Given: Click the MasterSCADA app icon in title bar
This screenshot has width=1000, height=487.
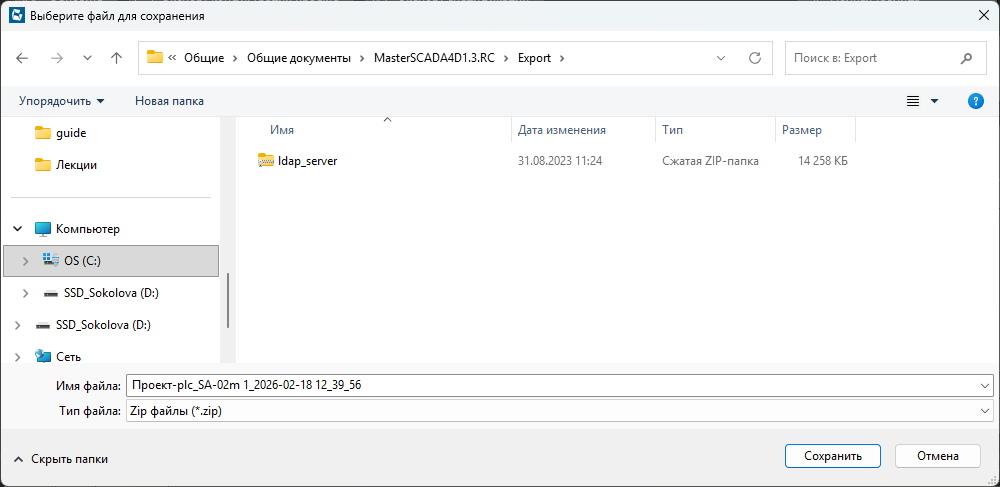Looking at the screenshot, I should point(17,16).
